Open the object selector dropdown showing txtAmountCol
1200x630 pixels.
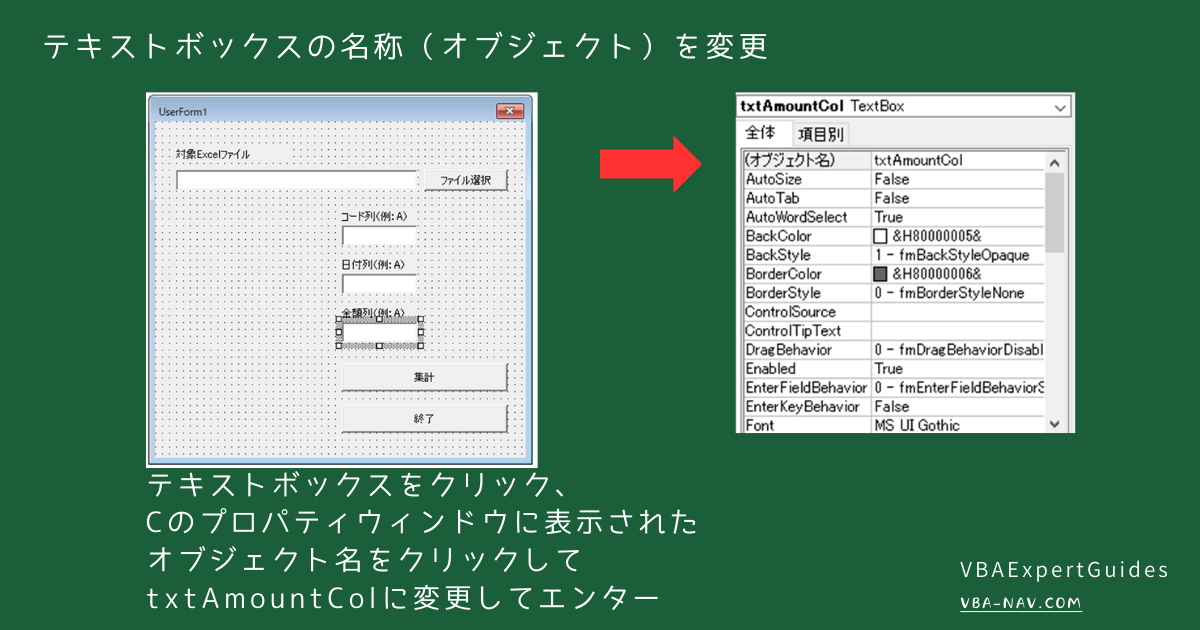[1061, 106]
